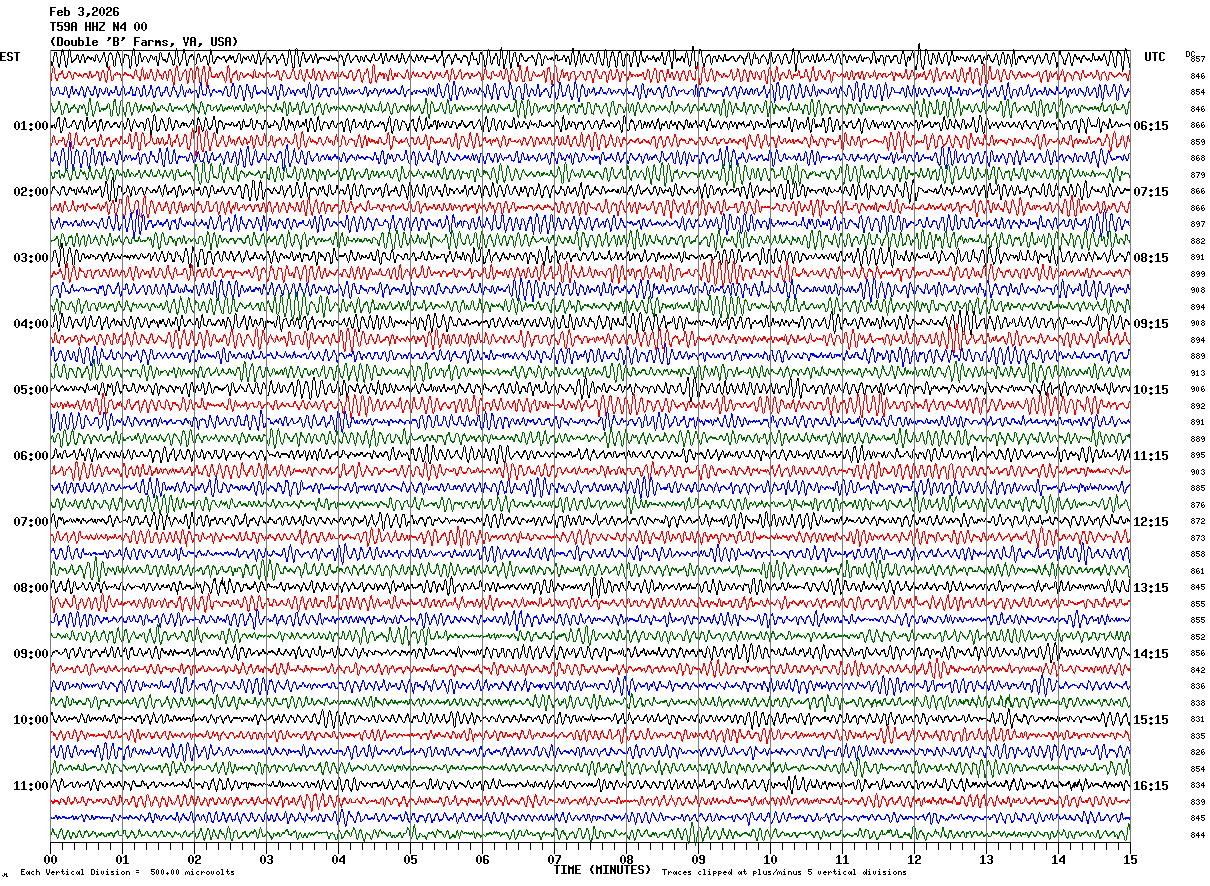
Task: Click the DC offset value "899"
Action: click(x=1198, y=274)
